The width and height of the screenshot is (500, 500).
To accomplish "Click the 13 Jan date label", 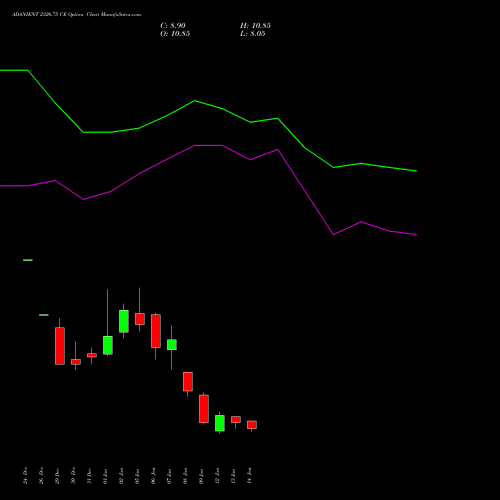I will click(x=233, y=476).
